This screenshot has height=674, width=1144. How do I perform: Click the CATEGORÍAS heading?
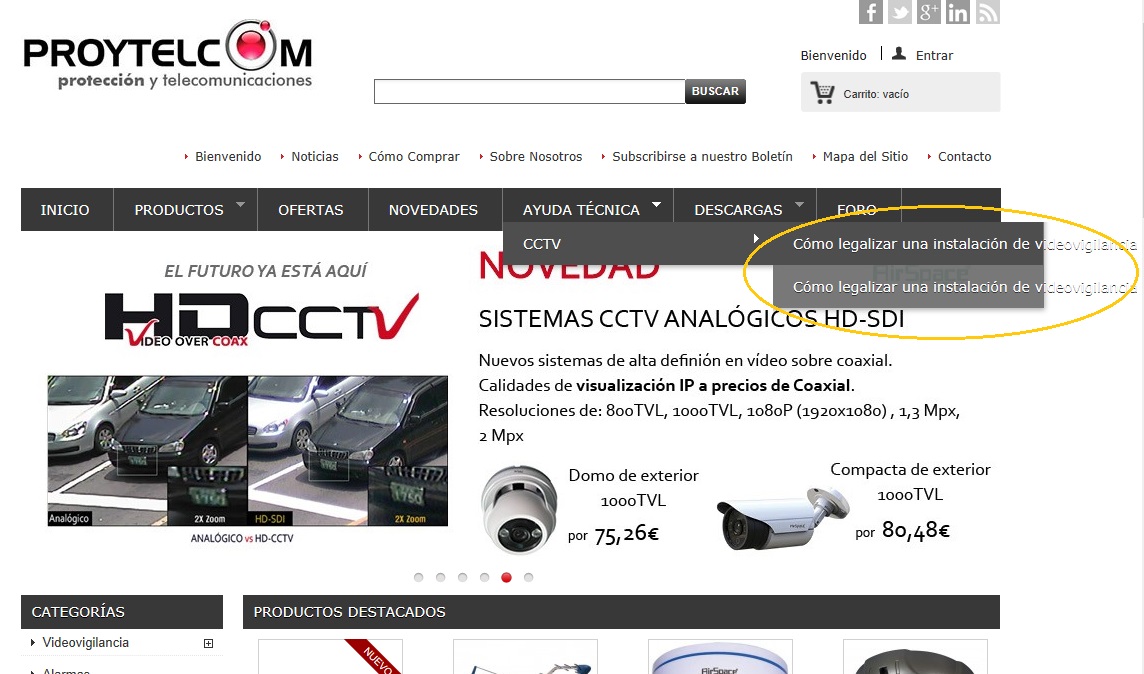pyautogui.click(x=78, y=612)
